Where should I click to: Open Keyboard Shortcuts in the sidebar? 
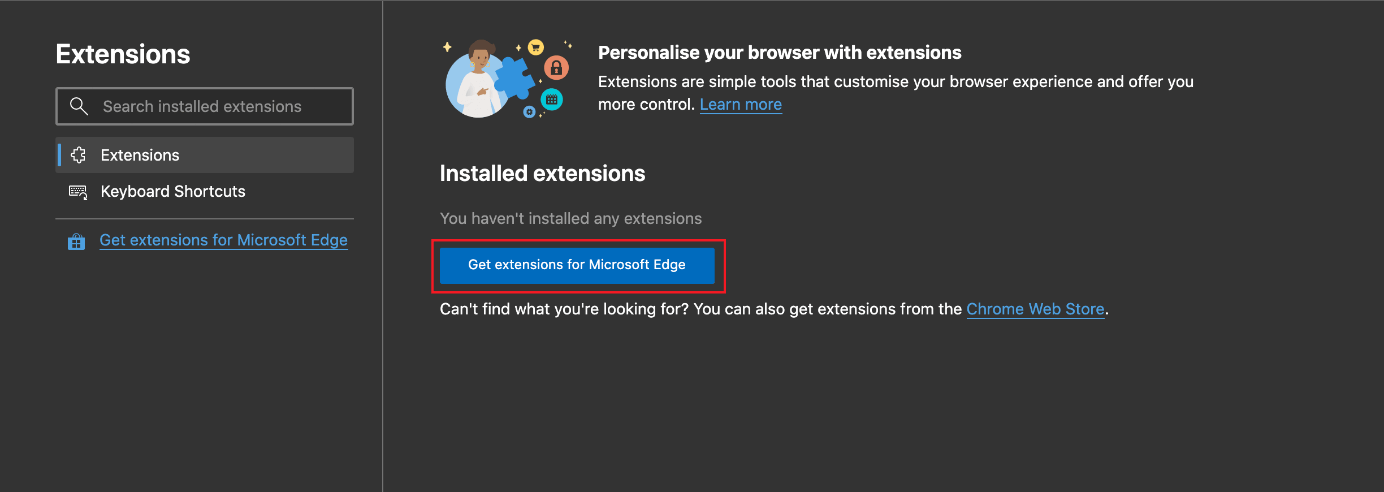204,191
